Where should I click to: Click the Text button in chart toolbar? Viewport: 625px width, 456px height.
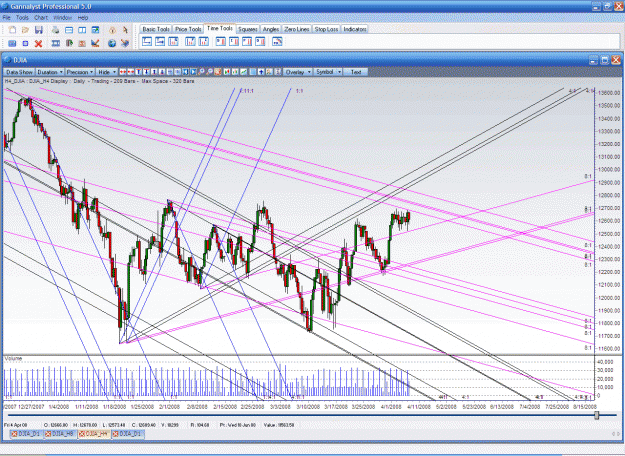[356, 72]
